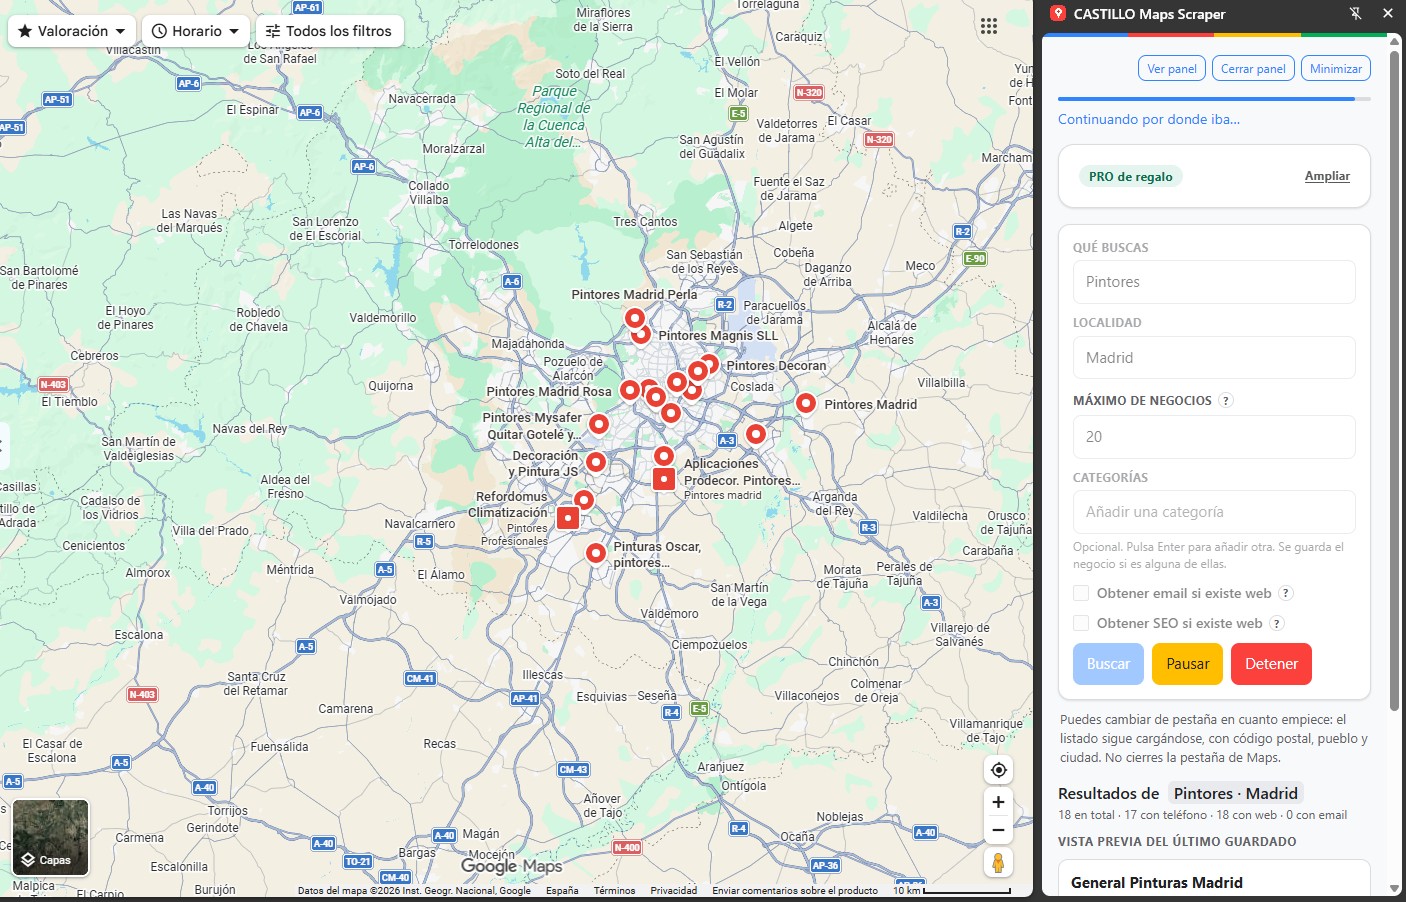This screenshot has height=902, width=1406.
Task: Show help for Obtener email option
Action: [x=1286, y=593]
